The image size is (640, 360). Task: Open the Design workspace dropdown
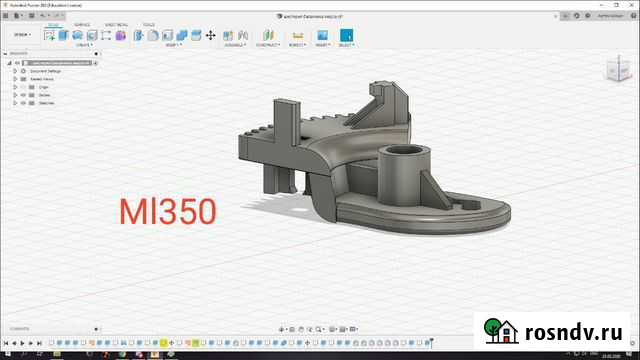[22, 35]
